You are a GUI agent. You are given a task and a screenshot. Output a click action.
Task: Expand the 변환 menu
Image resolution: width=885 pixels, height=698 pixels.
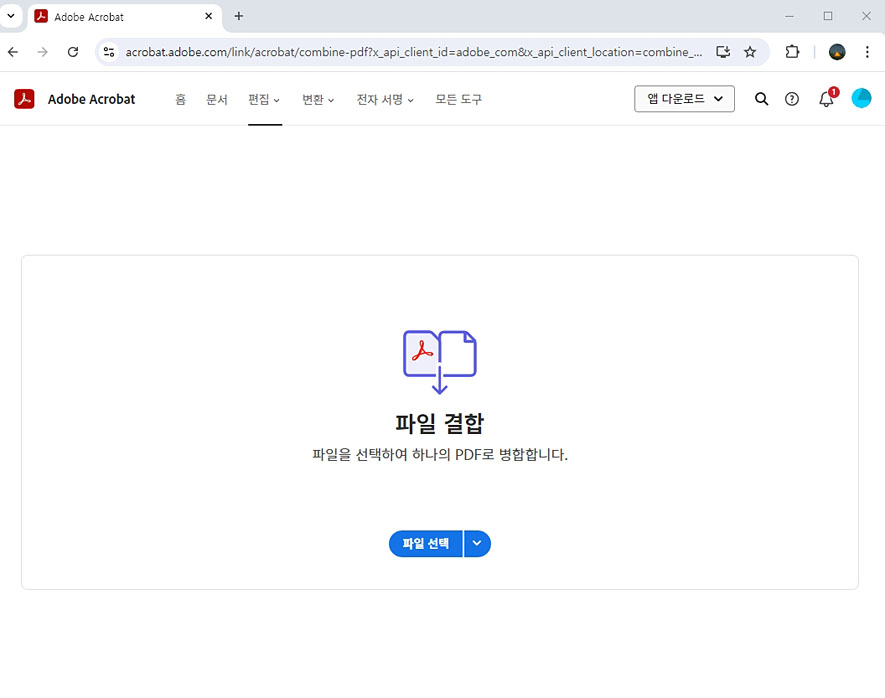(318, 99)
